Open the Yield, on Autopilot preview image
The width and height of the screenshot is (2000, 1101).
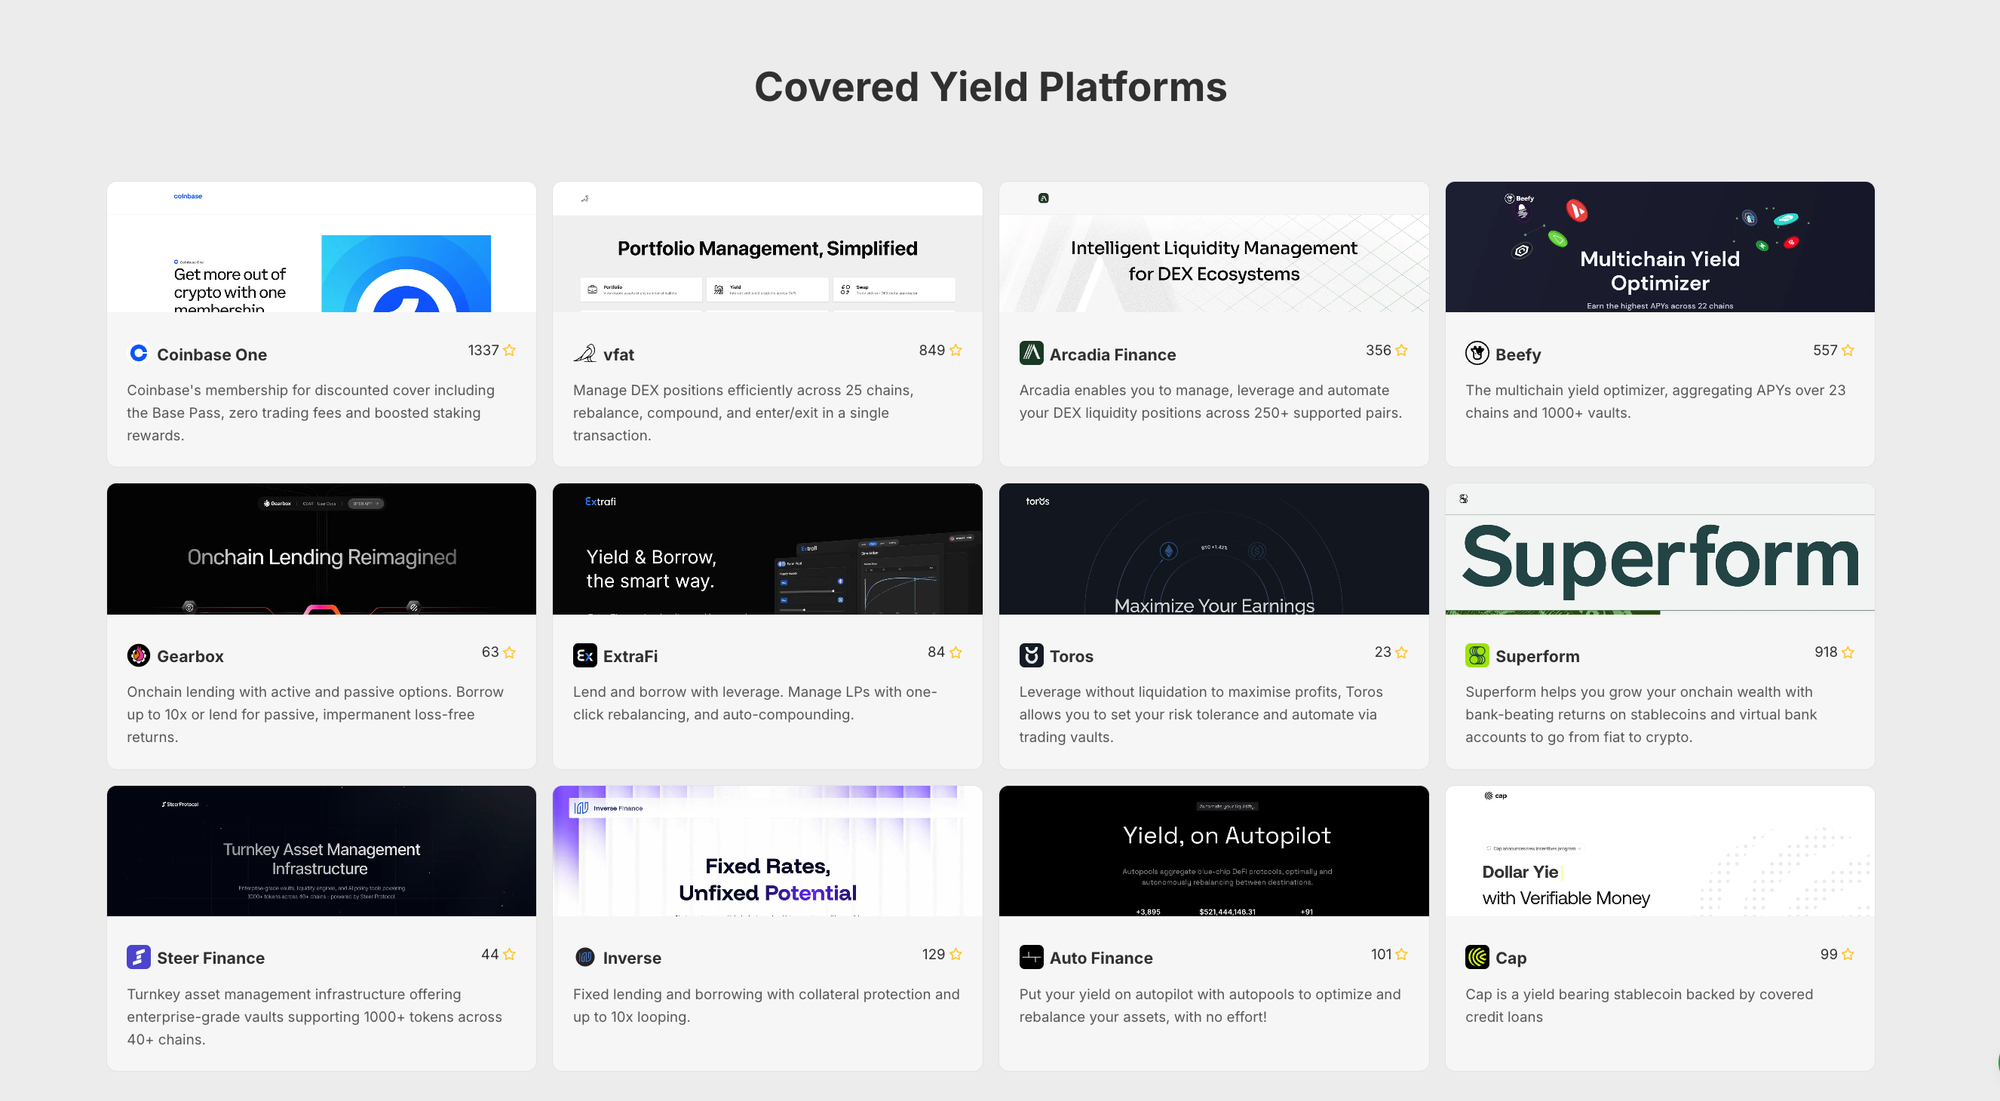pos(1214,851)
